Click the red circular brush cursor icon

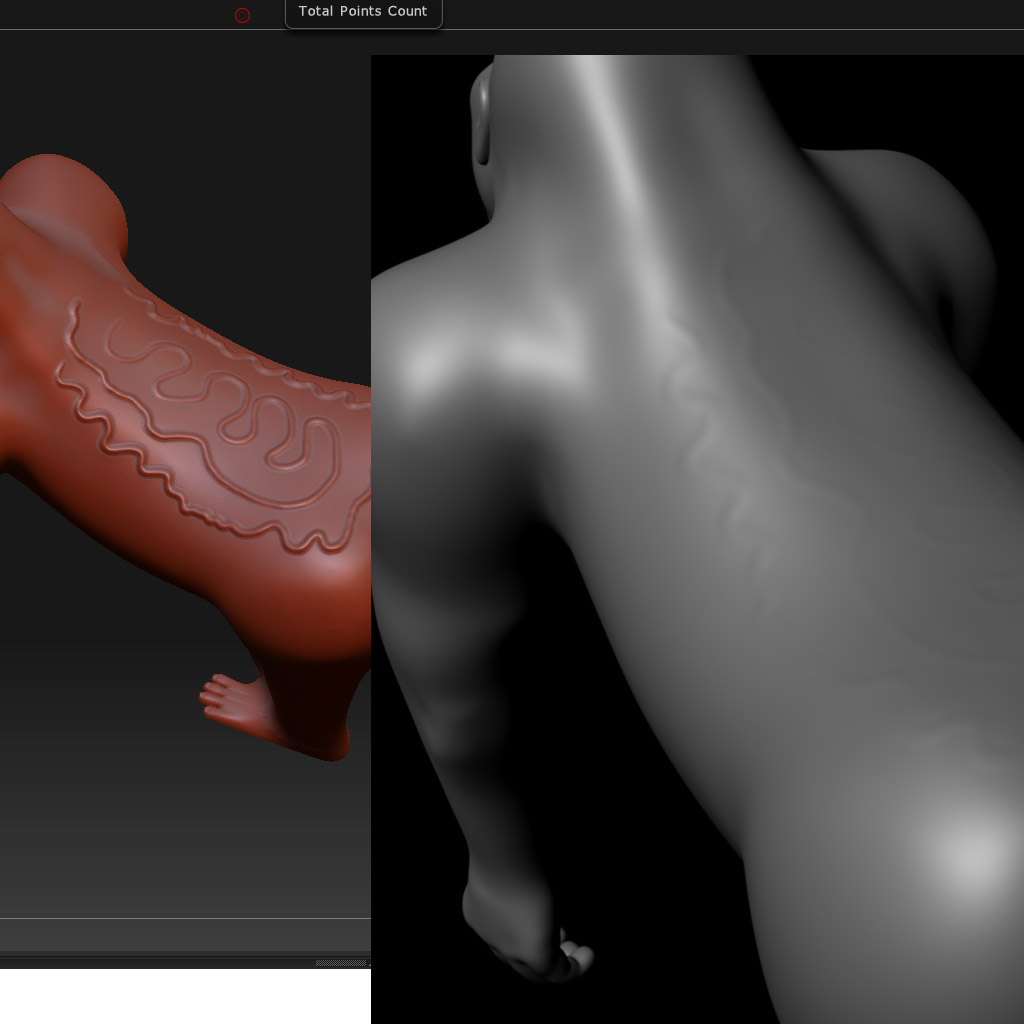[x=242, y=15]
